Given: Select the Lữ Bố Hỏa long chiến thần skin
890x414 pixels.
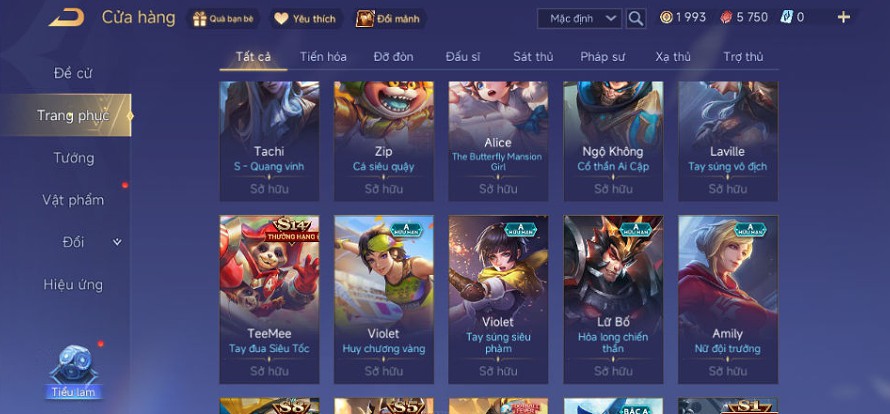Looking at the screenshot, I should 613,299.
